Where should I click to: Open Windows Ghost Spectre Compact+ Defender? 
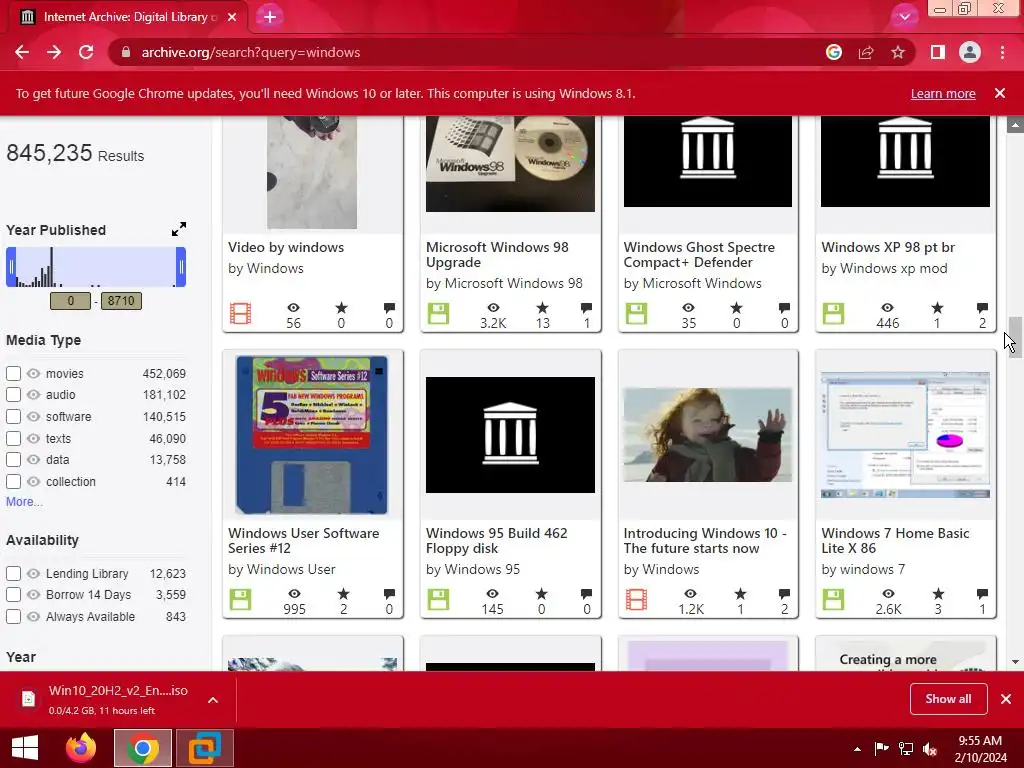(699, 255)
